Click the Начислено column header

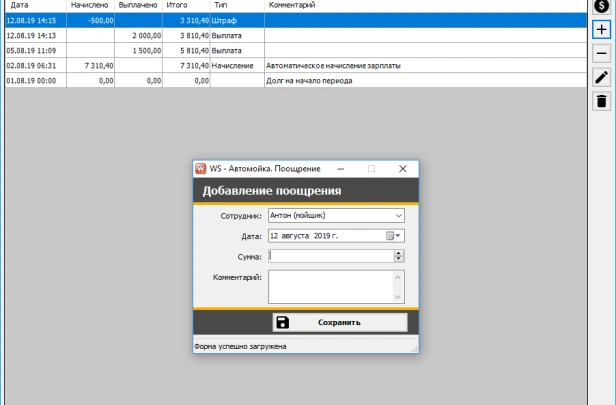pyautogui.click(x=89, y=5)
